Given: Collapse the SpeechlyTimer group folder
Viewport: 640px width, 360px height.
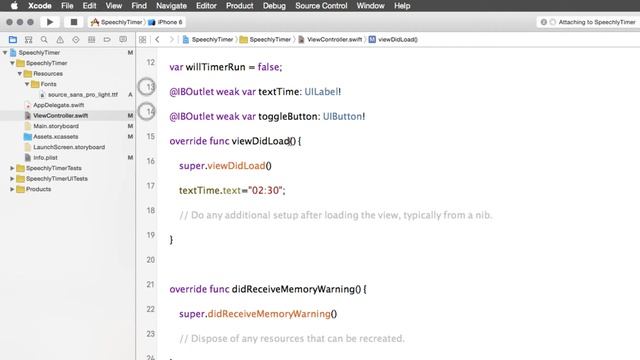Looking at the screenshot, I should 12,63.
